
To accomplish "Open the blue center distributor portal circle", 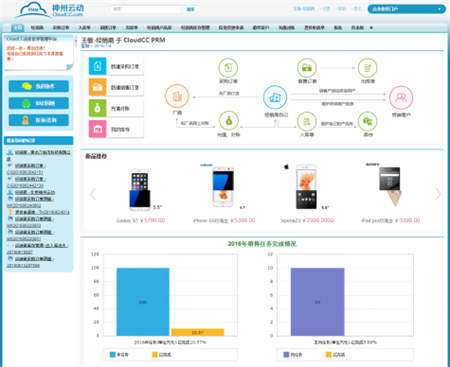I will [x=275, y=97].
